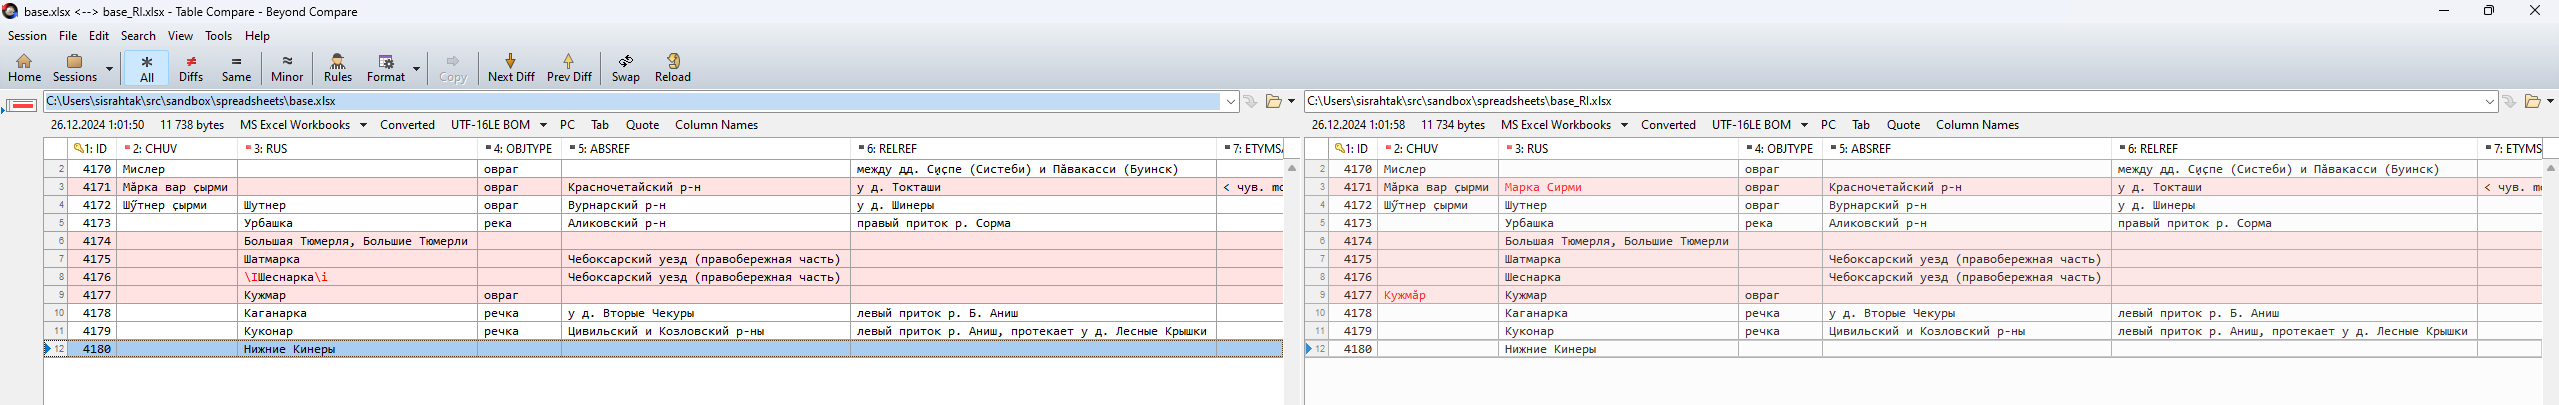Toggle Minor differences display
Screen dimensions: 2559x405
pyautogui.click(x=286, y=67)
